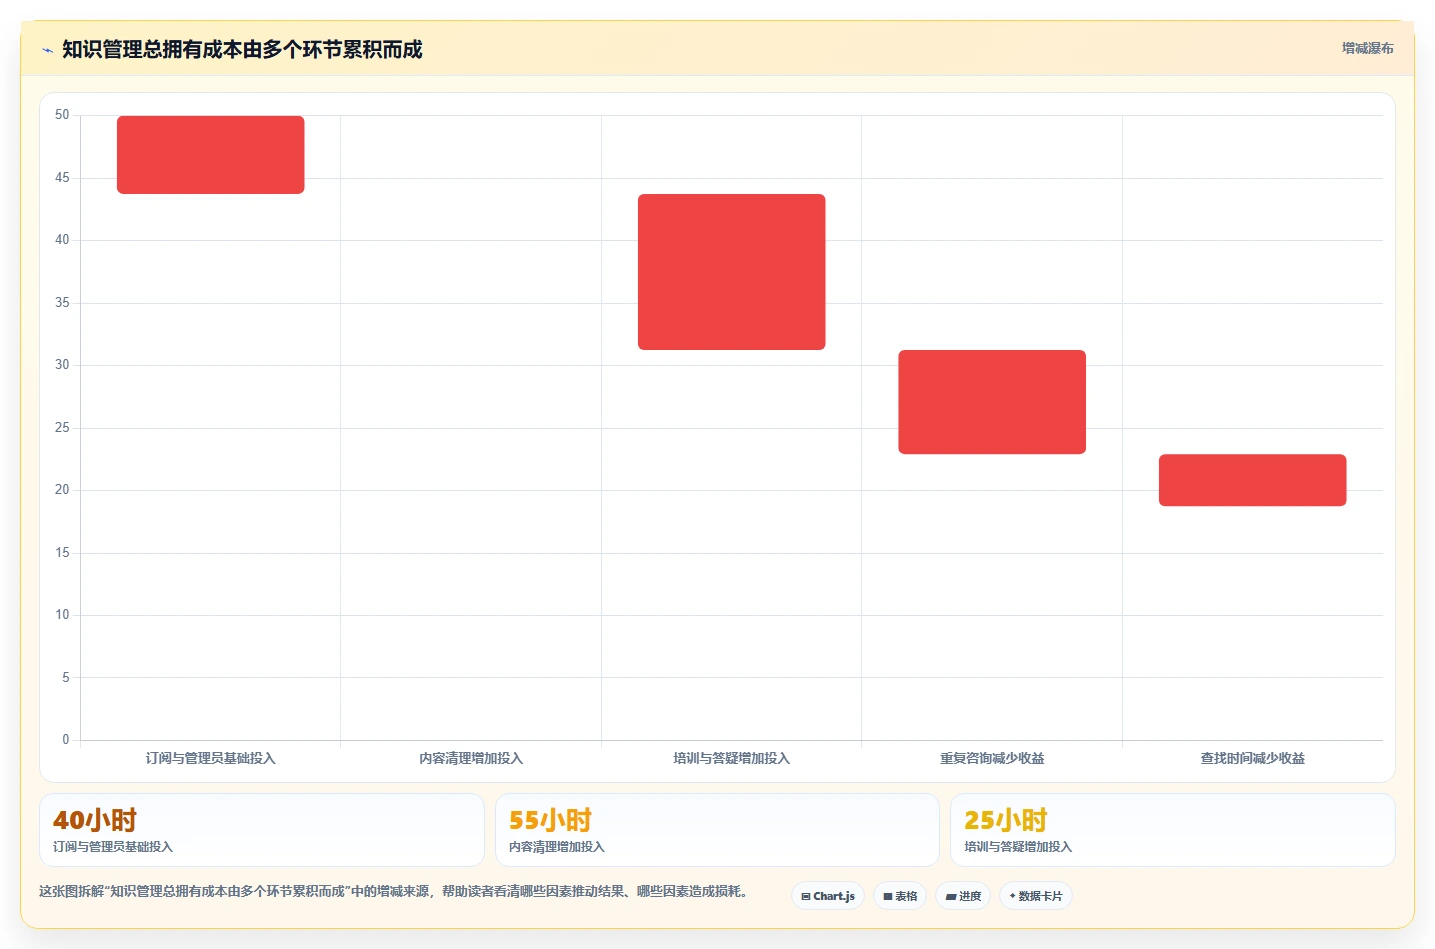Click x-axis label 查找时间减少收益
The width and height of the screenshot is (1435, 949).
tap(1252, 758)
